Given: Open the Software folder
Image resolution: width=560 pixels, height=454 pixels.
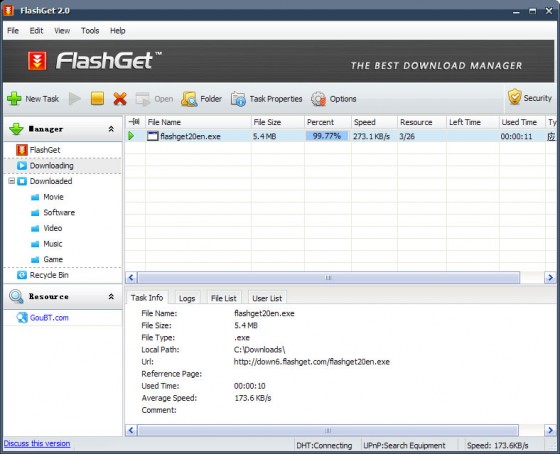Looking at the screenshot, I should pyautogui.click(x=59, y=213).
